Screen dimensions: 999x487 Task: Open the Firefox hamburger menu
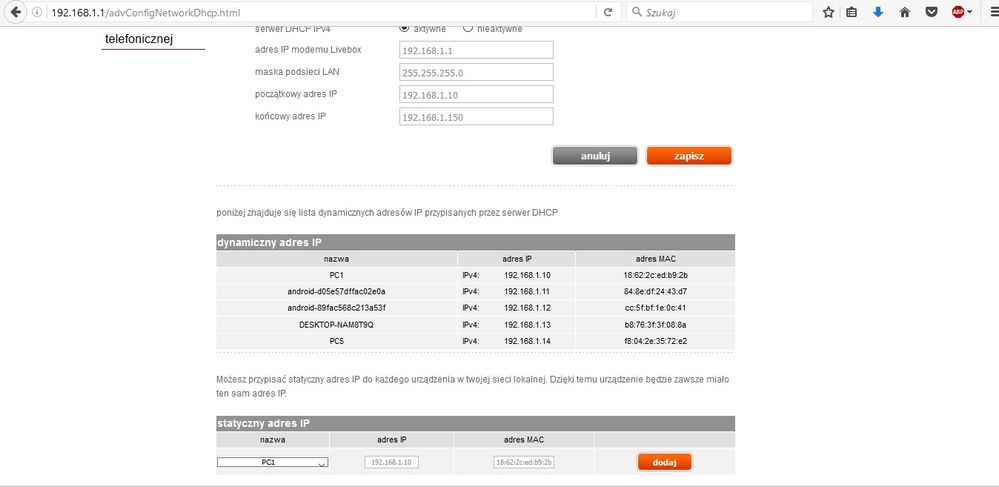click(x=987, y=12)
